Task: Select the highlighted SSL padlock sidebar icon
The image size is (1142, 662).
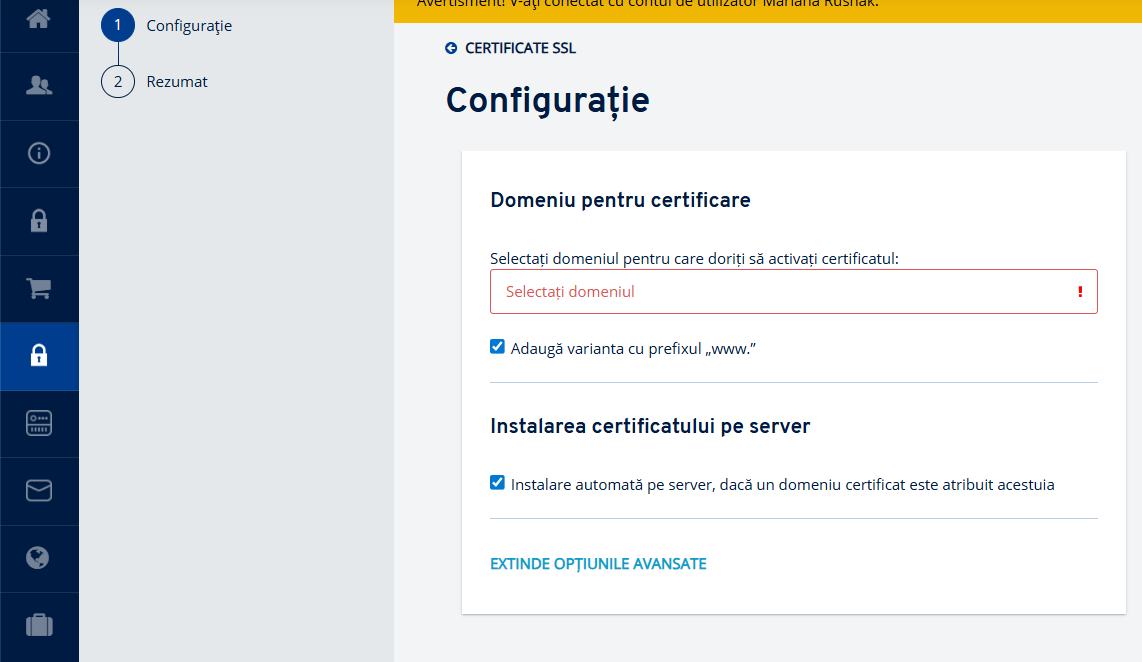Action: (39, 355)
